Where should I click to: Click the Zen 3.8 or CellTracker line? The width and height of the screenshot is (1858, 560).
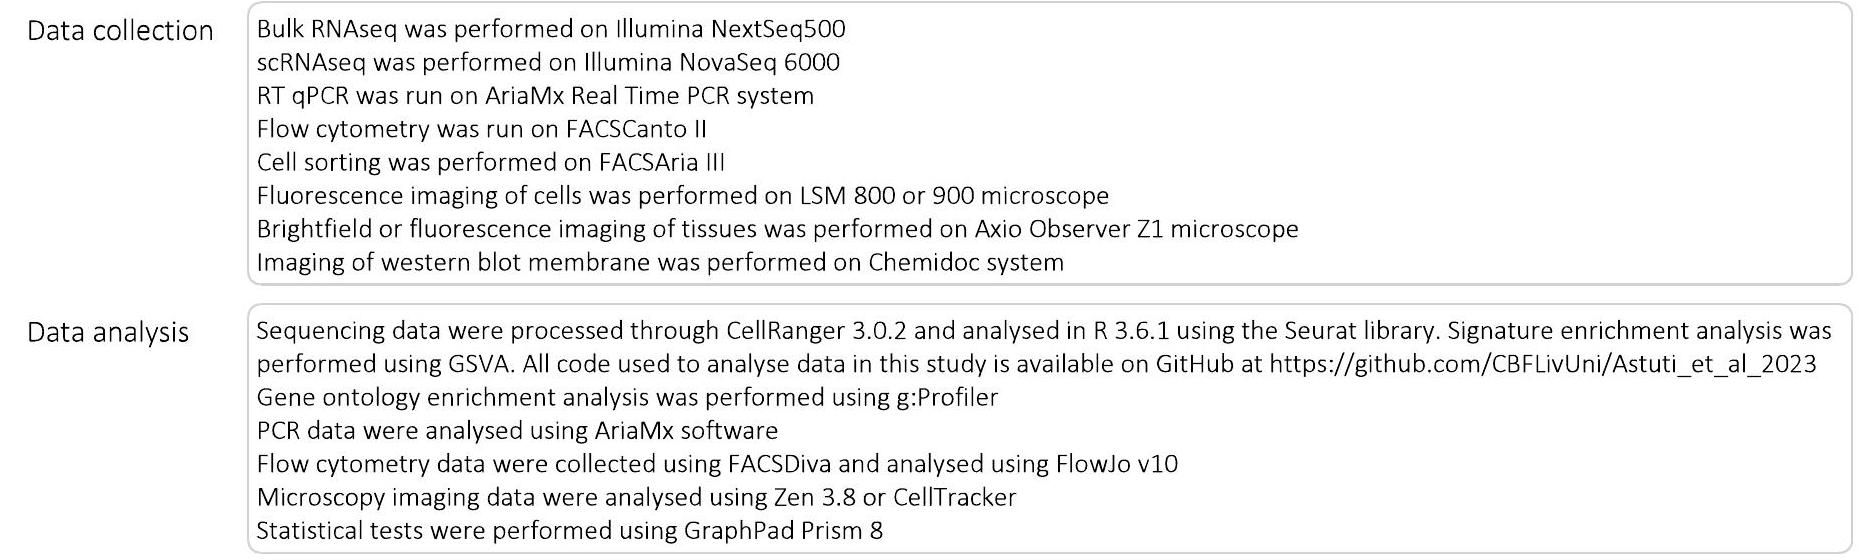[636, 497]
